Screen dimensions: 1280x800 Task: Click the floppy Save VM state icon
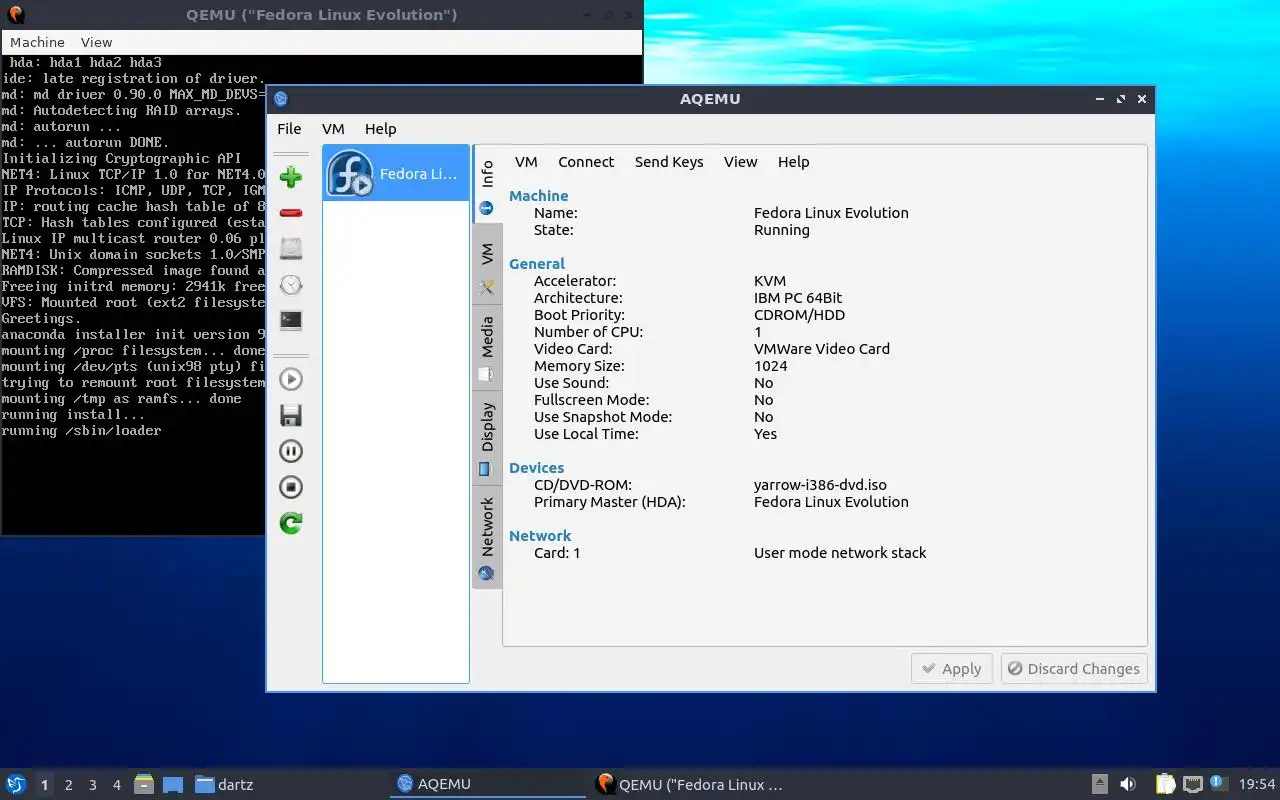pos(291,415)
